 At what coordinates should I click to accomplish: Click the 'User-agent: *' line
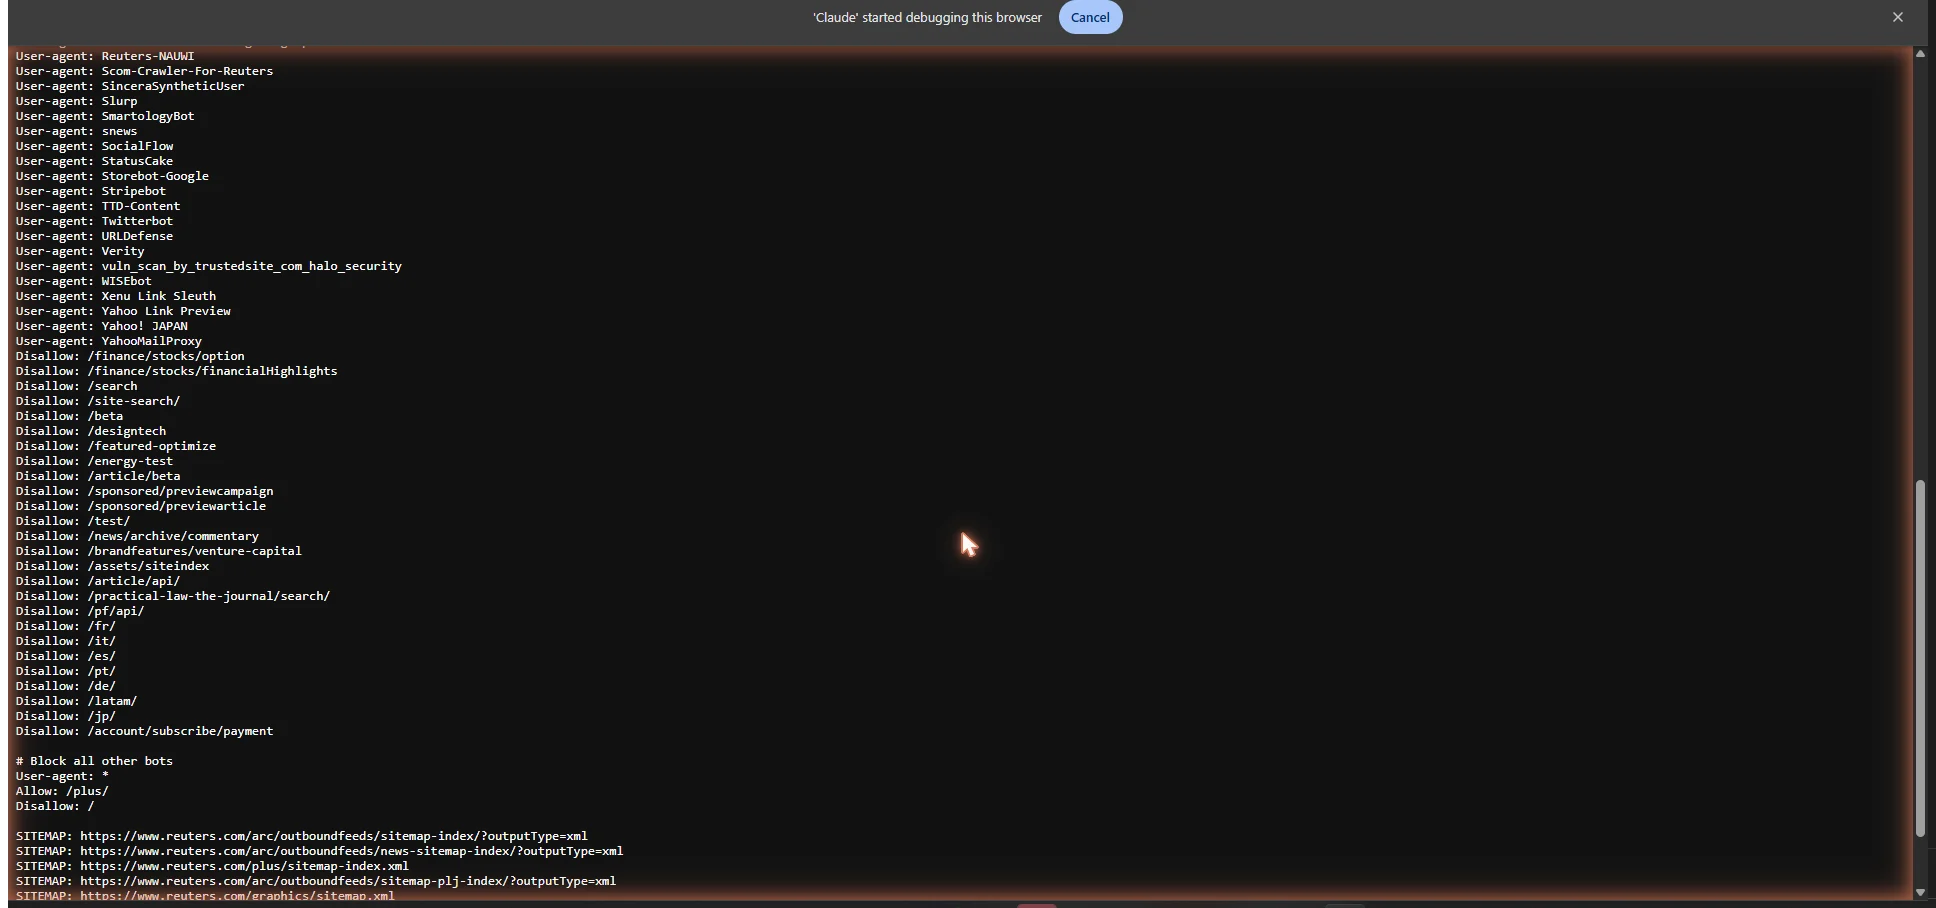(x=62, y=776)
